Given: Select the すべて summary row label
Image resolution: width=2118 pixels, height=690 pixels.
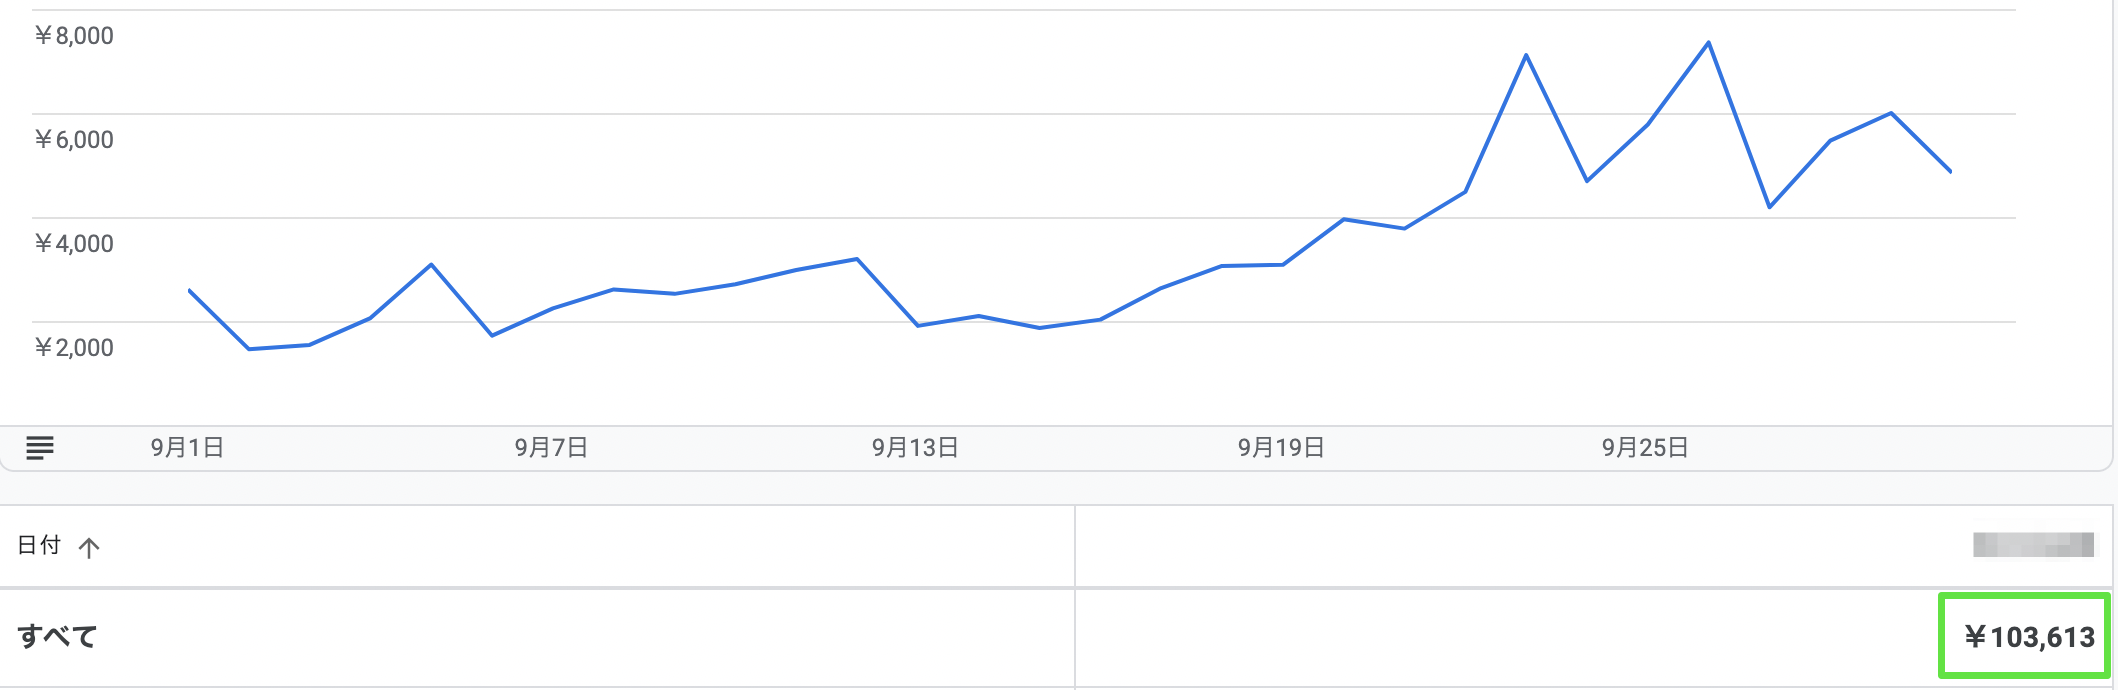Looking at the screenshot, I should pos(57,637).
